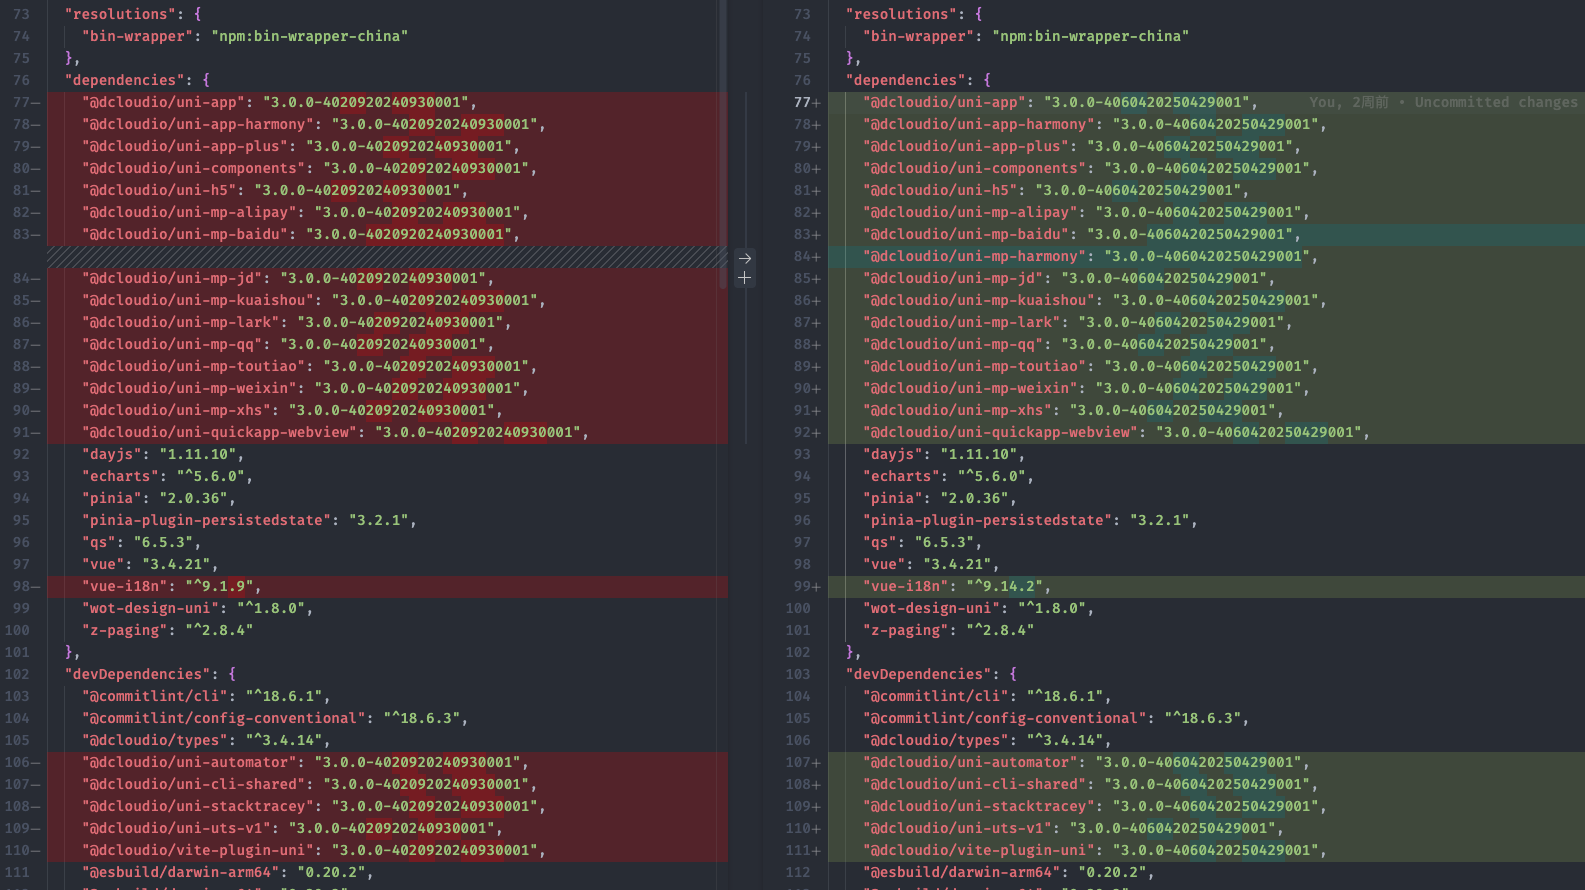
Task: Click "devDependencies" key in modified pane
Action: (x=919, y=674)
